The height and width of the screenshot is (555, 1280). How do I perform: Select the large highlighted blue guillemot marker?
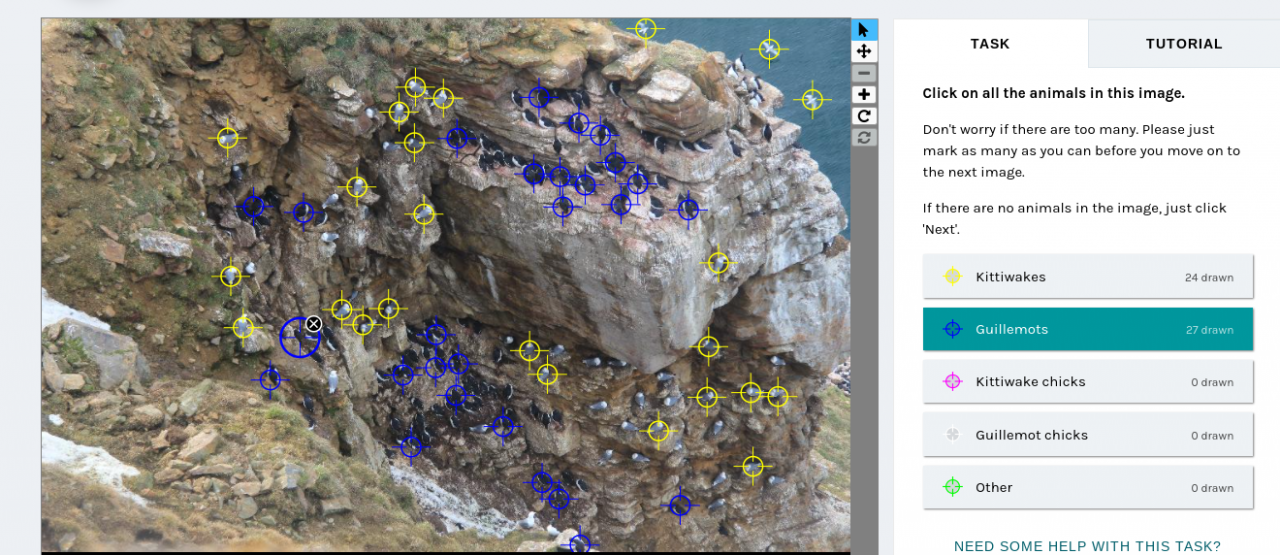(x=299, y=337)
